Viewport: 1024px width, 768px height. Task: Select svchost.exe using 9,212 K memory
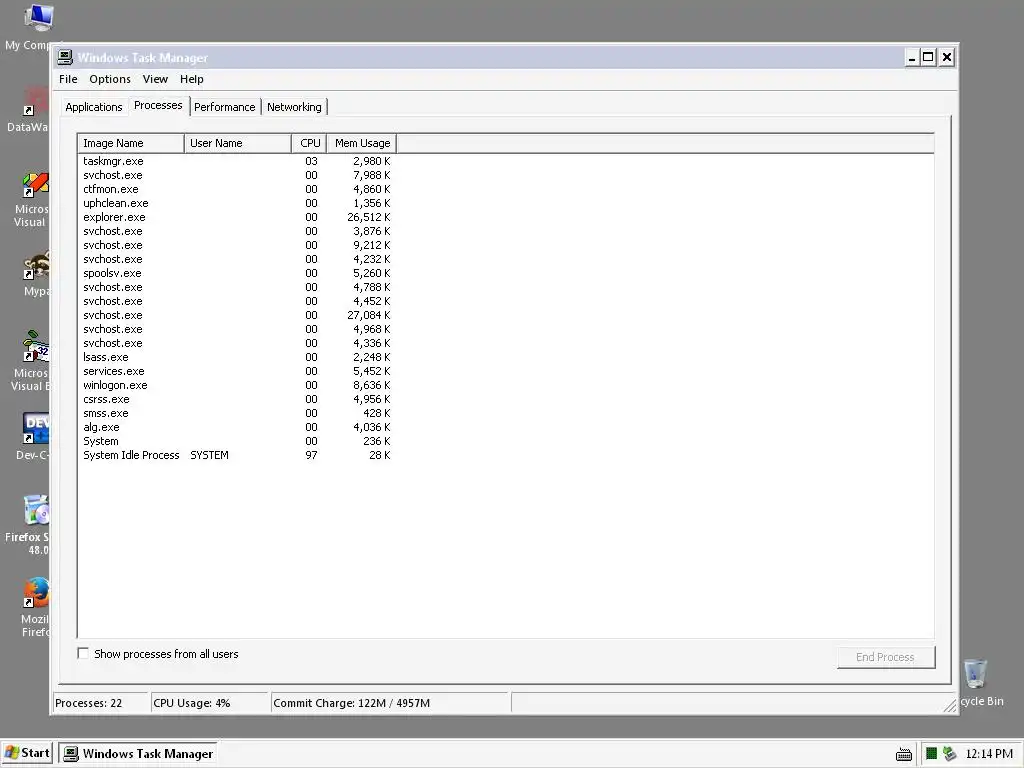click(x=236, y=245)
